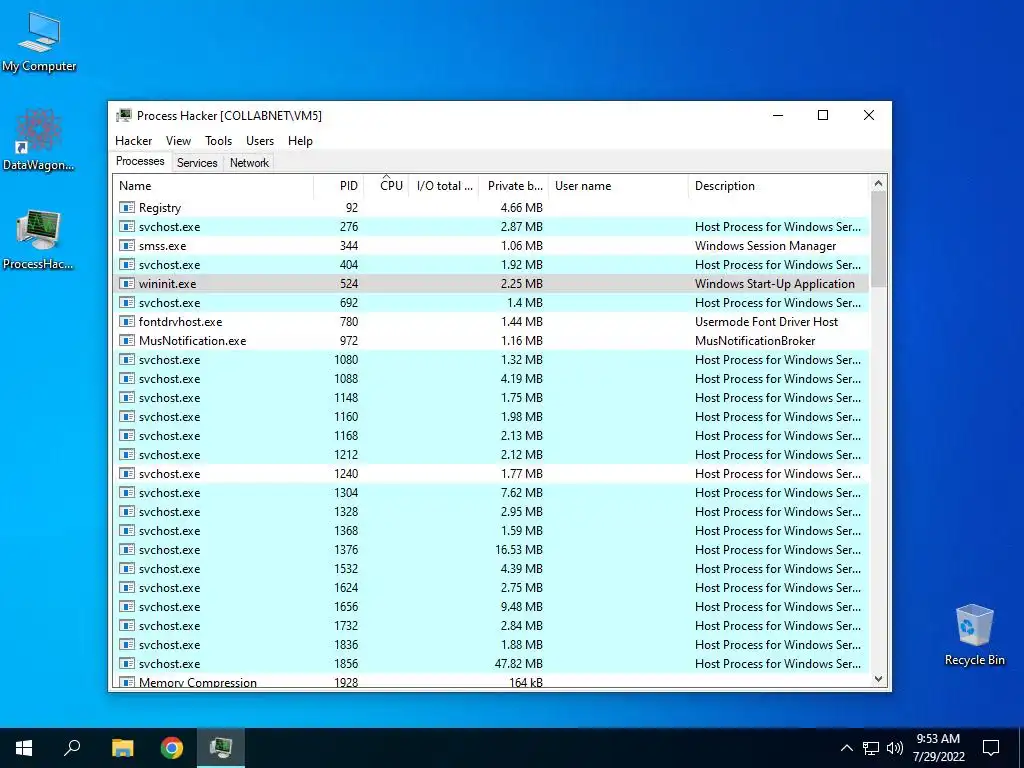Click the scrollbar up arrow
1024x768 pixels.
coord(878,184)
